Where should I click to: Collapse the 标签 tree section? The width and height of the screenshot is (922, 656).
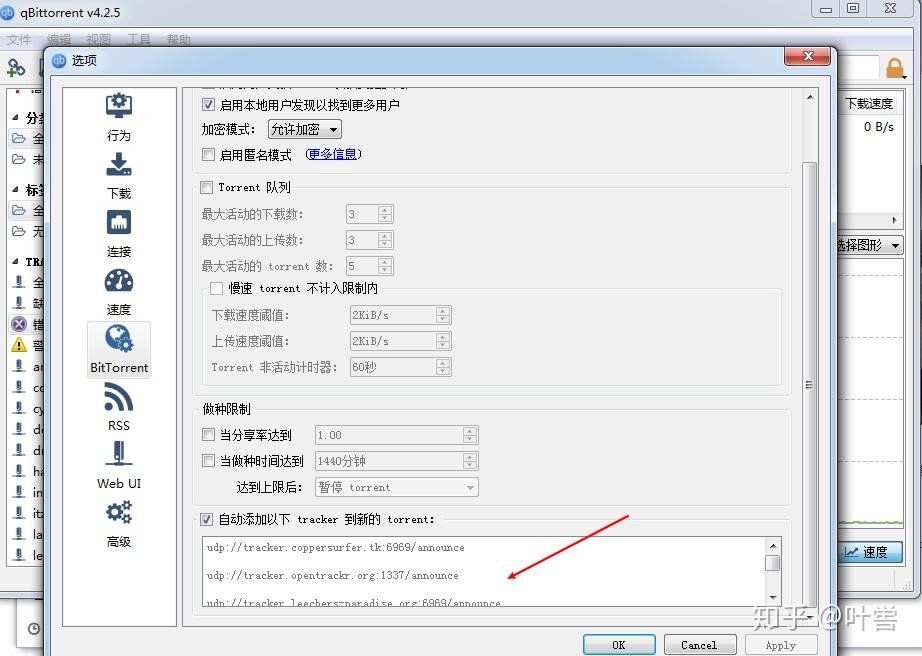tap(15, 189)
